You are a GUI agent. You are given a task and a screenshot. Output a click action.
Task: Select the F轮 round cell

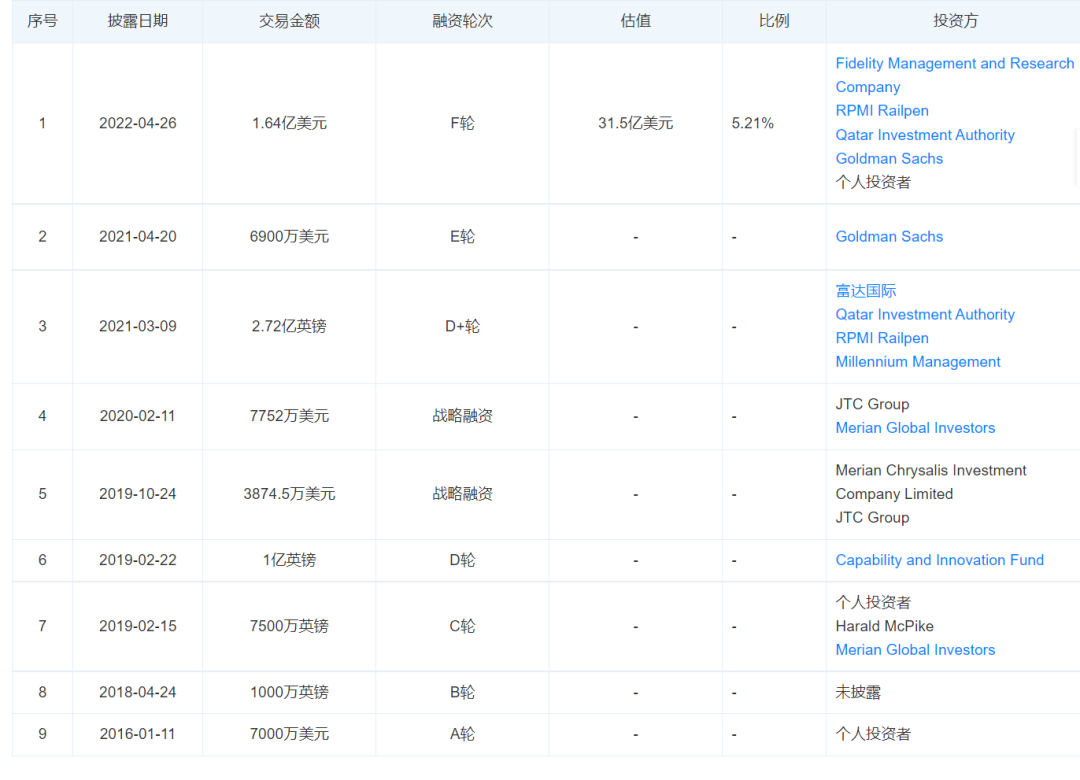point(462,123)
